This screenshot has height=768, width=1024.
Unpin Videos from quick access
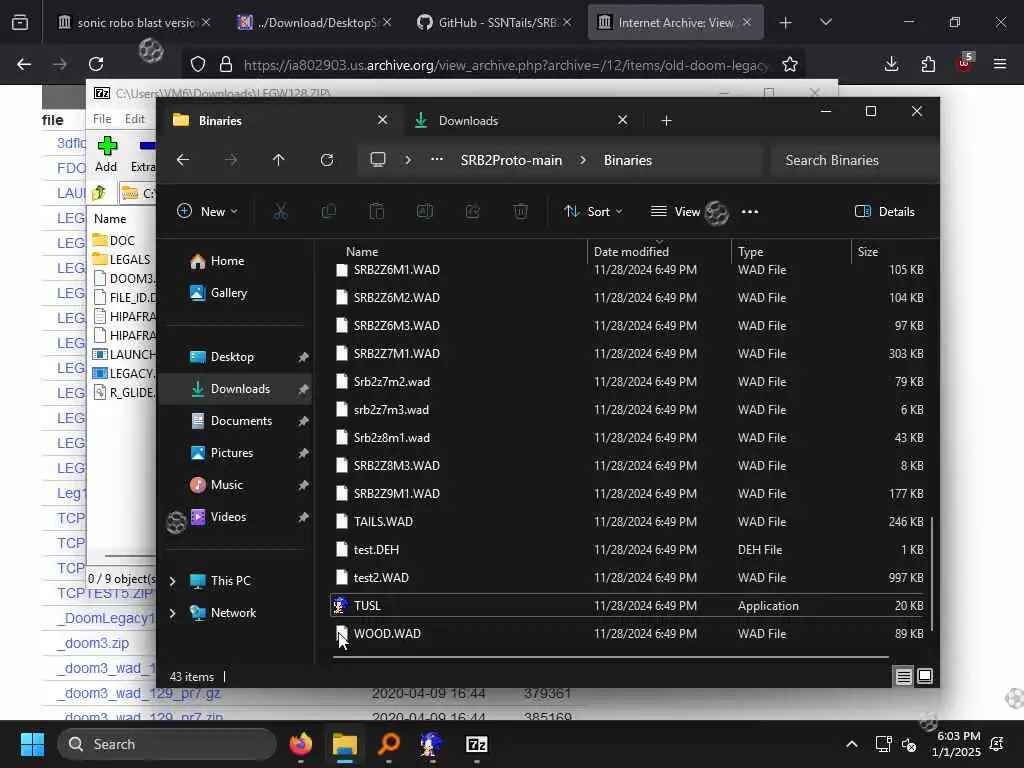(x=303, y=517)
